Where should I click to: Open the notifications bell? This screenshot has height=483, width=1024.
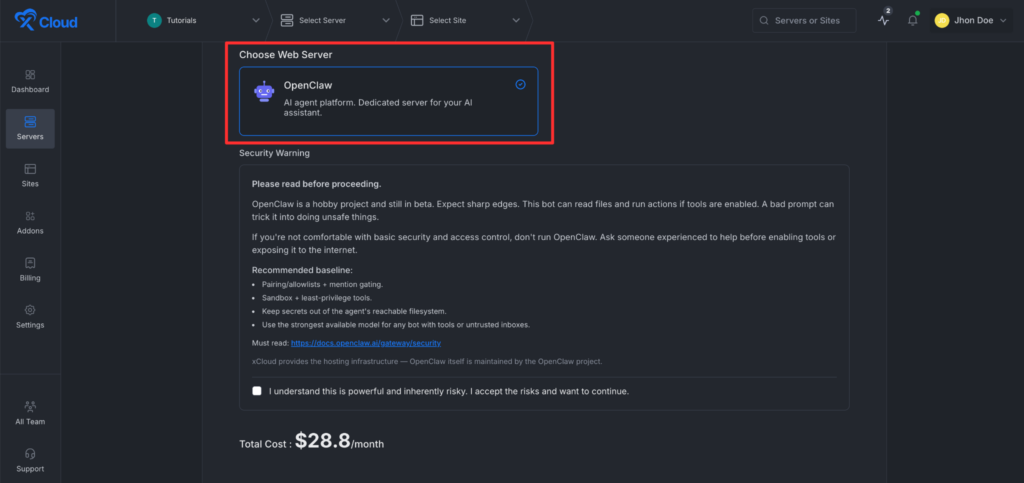[x=912, y=20]
